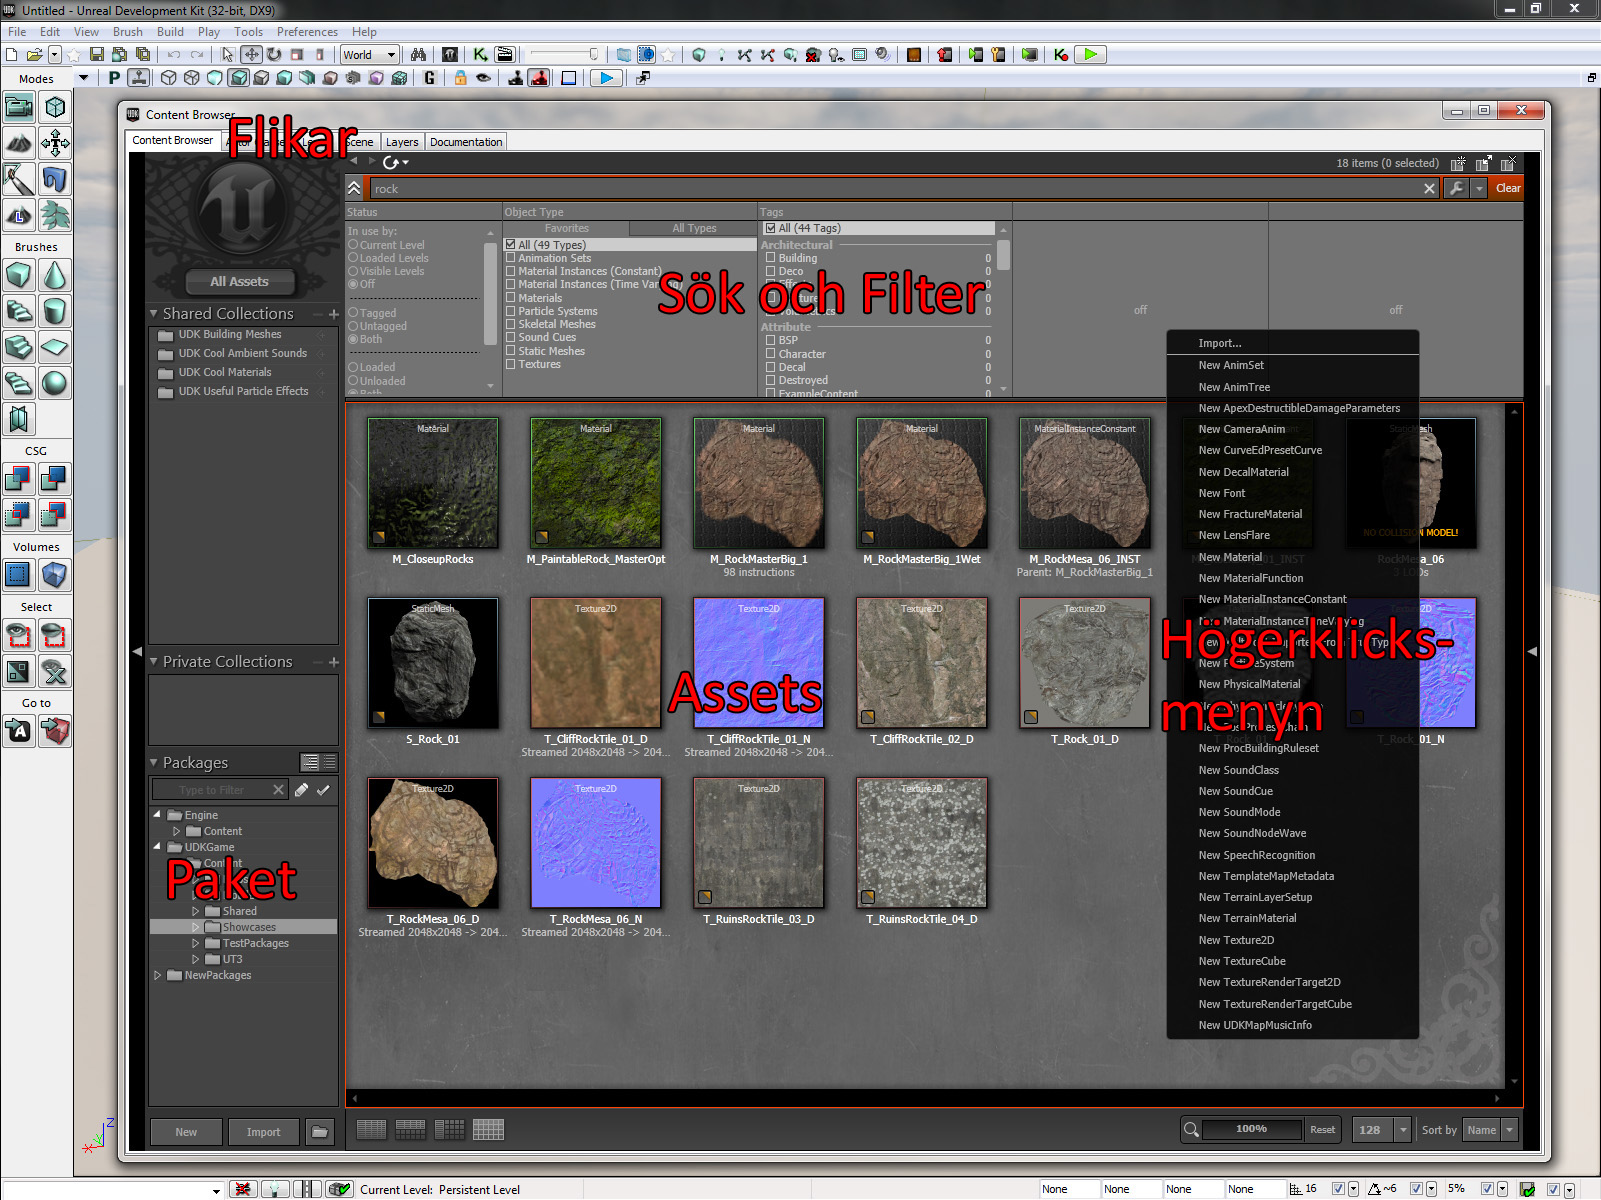
Task: Select Current Level radio button
Action: 353,245
